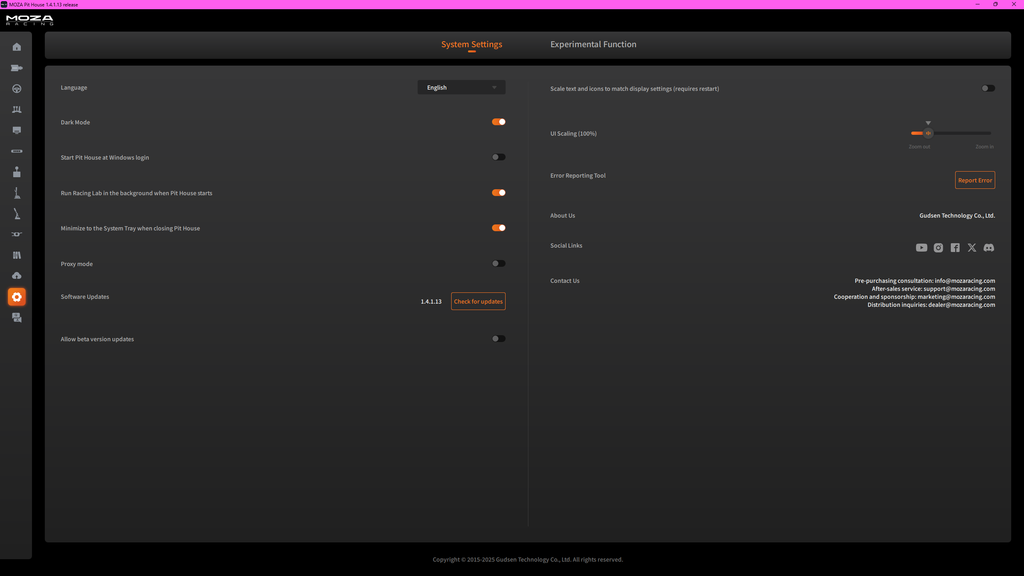Open the steering wheel settings icon
Image resolution: width=1024 pixels, height=576 pixels.
pyautogui.click(x=16, y=89)
